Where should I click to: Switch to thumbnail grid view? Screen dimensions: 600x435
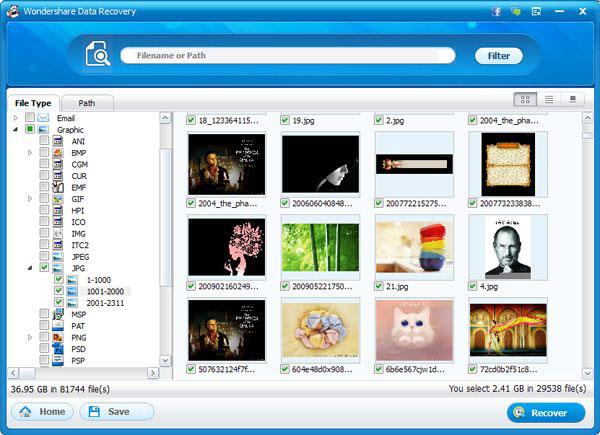[x=525, y=99]
